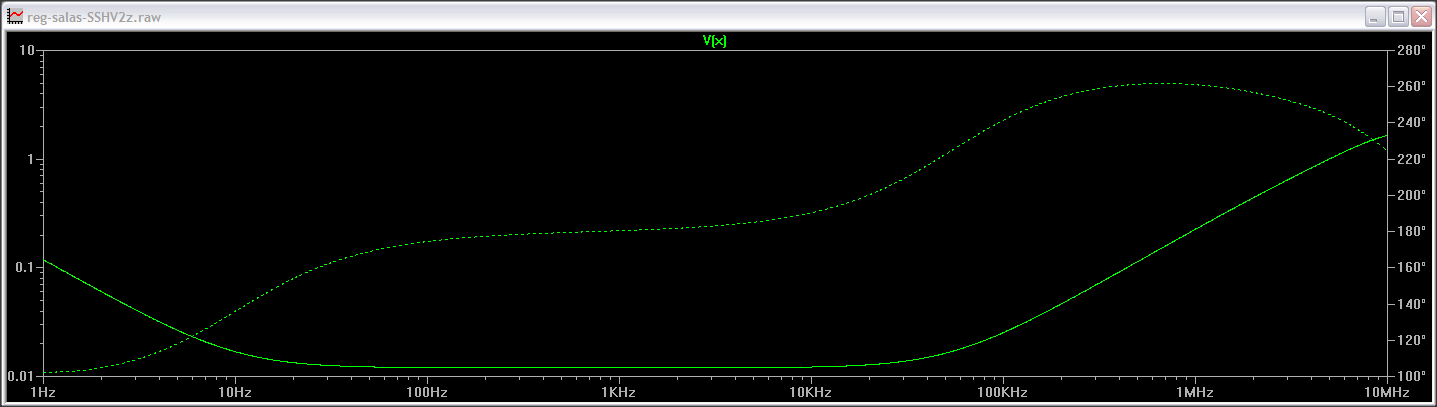
Task: Click the V[x] trace label
Action: (714, 41)
